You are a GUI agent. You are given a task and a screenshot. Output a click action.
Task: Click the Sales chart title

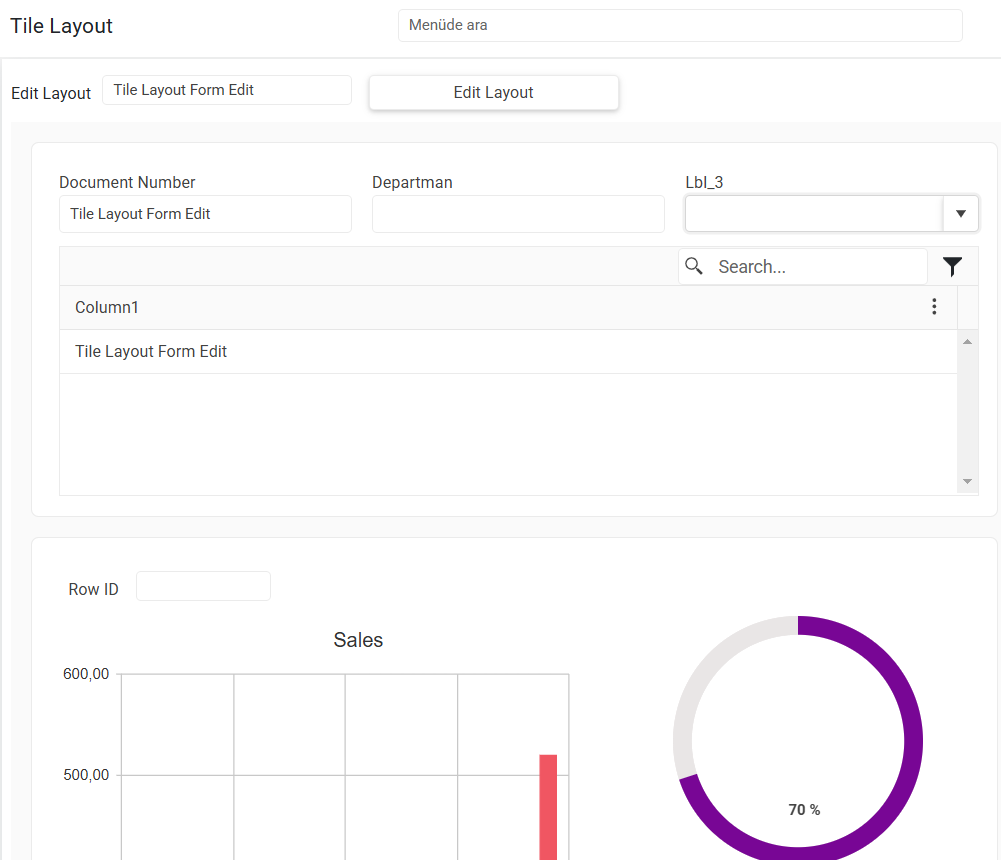(358, 640)
